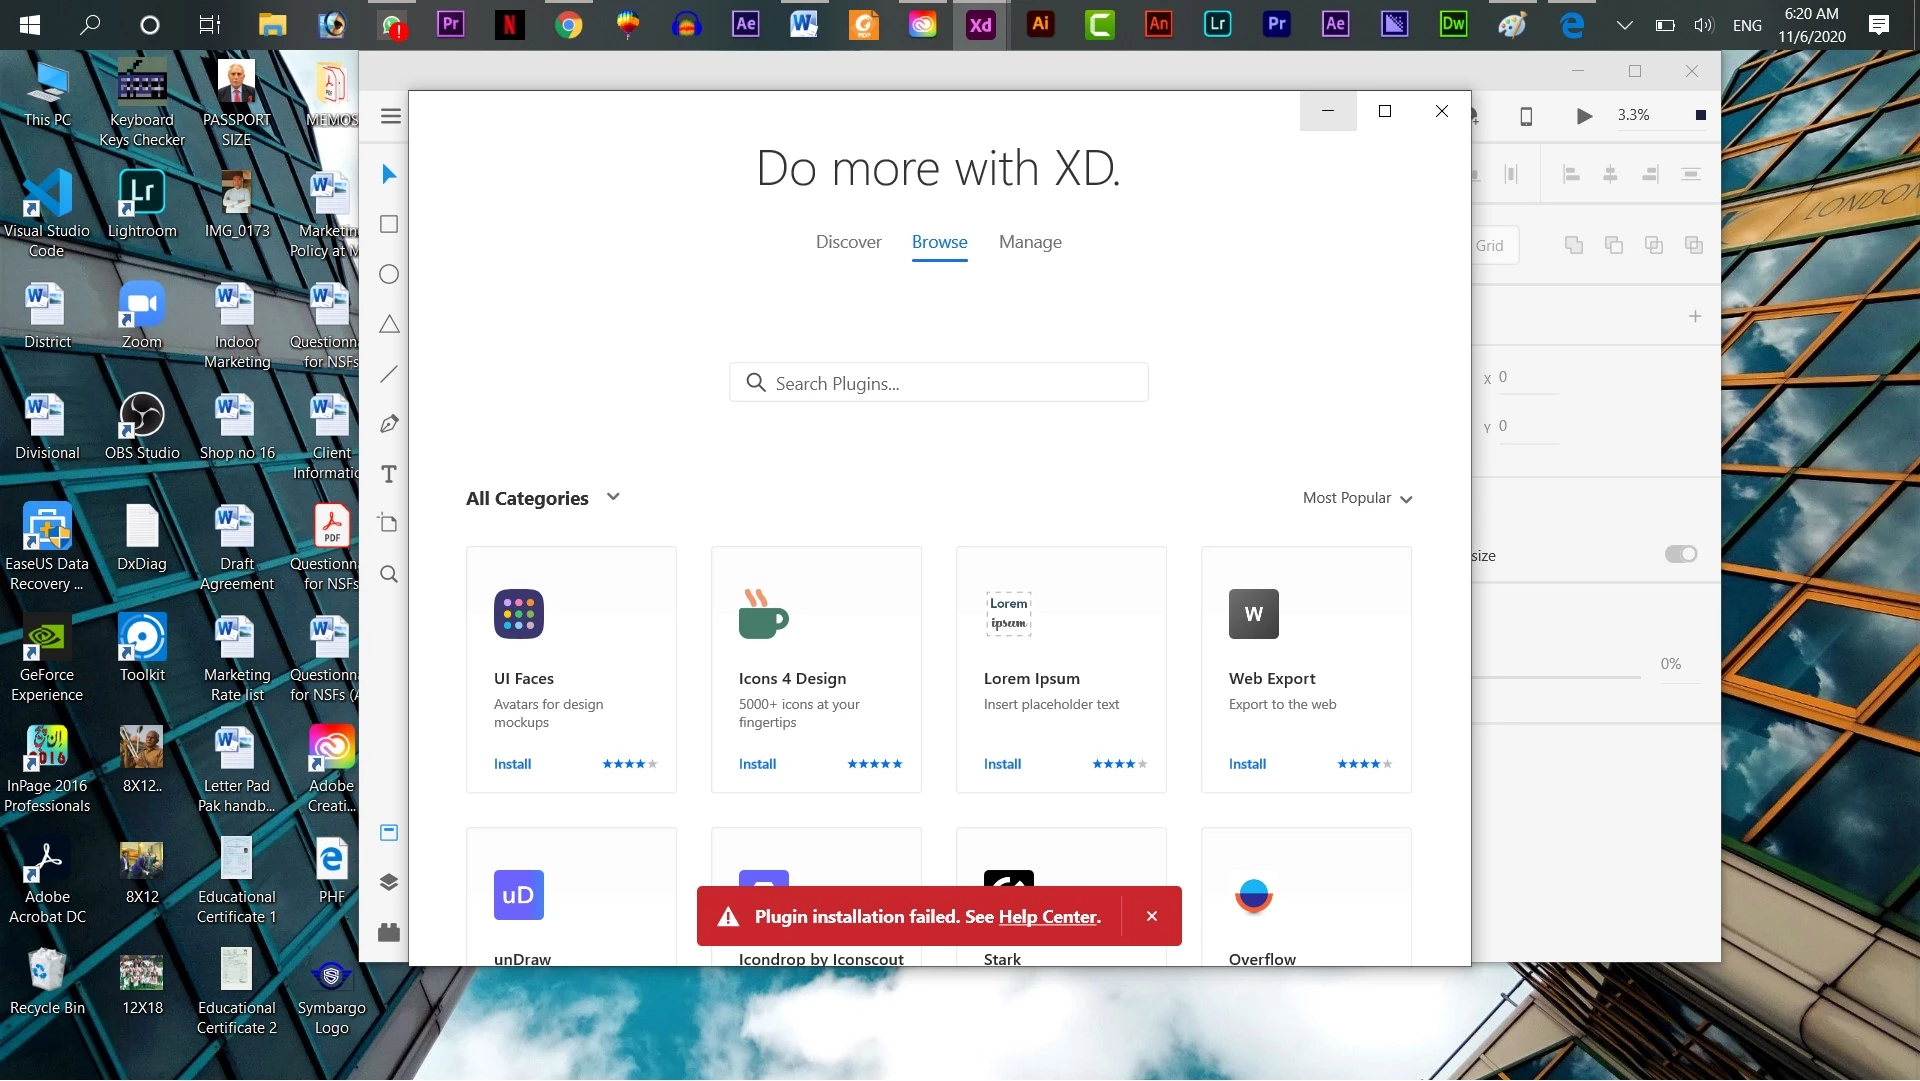The height and width of the screenshot is (1081, 1920).
Task: Open the hamburger menu in XD
Action: [x=391, y=116]
